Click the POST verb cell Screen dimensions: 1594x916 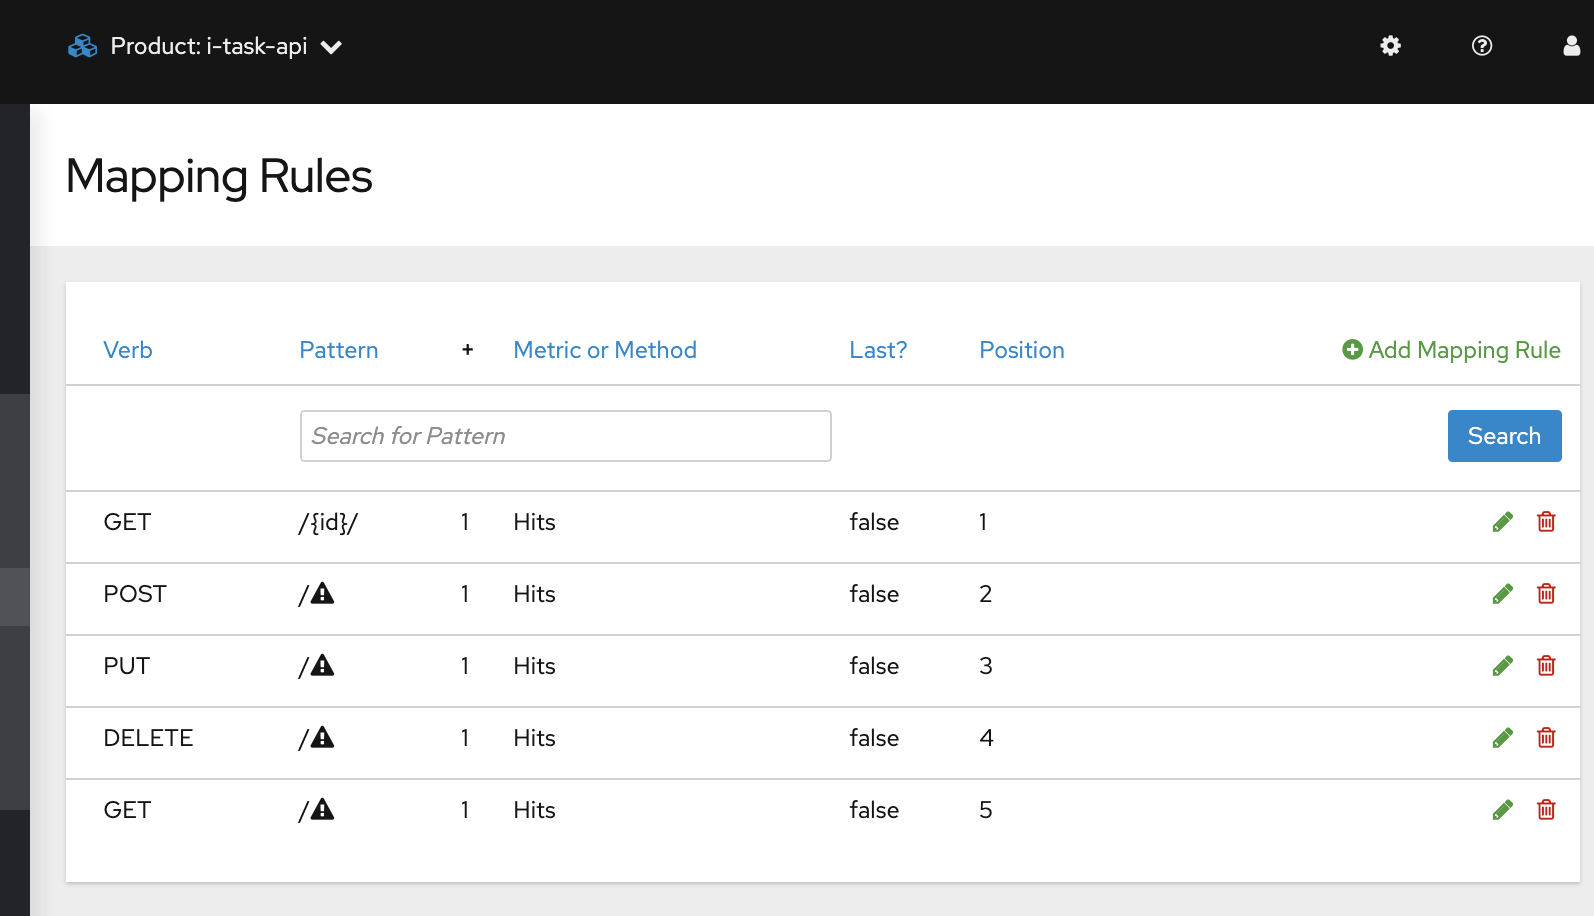[135, 594]
